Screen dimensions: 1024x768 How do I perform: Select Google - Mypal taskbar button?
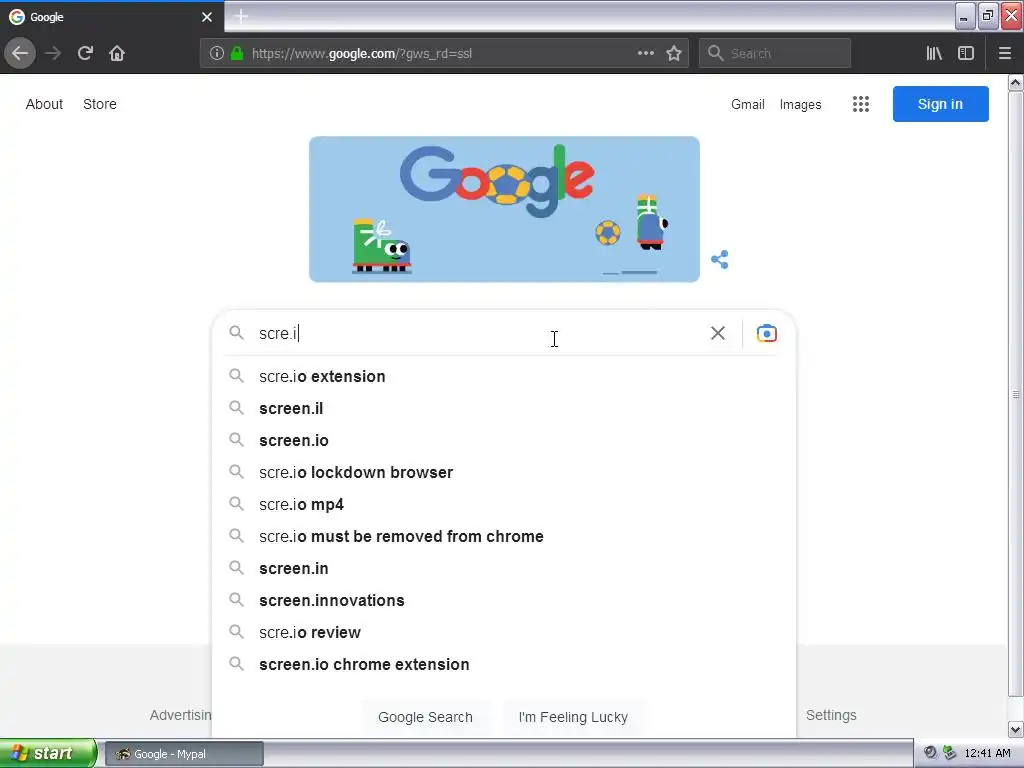coord(184,754)
